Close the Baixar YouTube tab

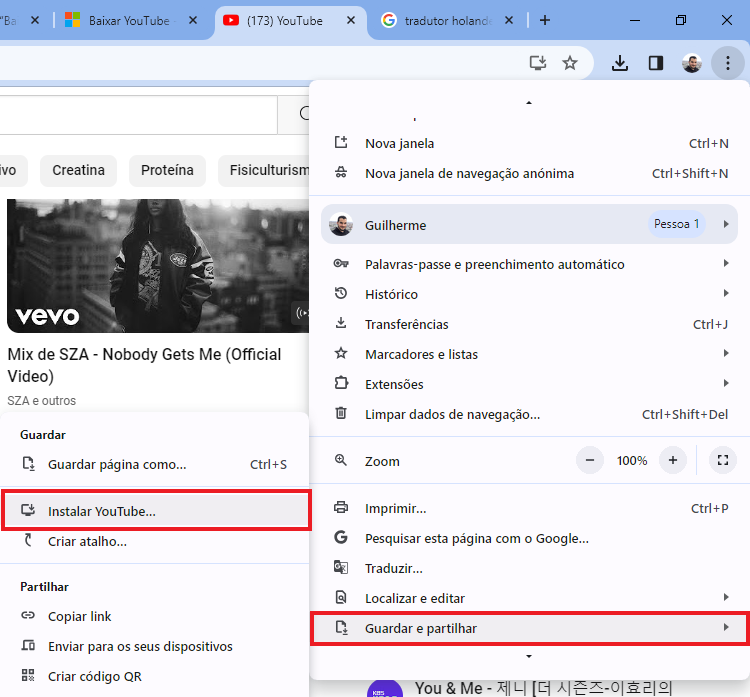click(x=193, y=20)
